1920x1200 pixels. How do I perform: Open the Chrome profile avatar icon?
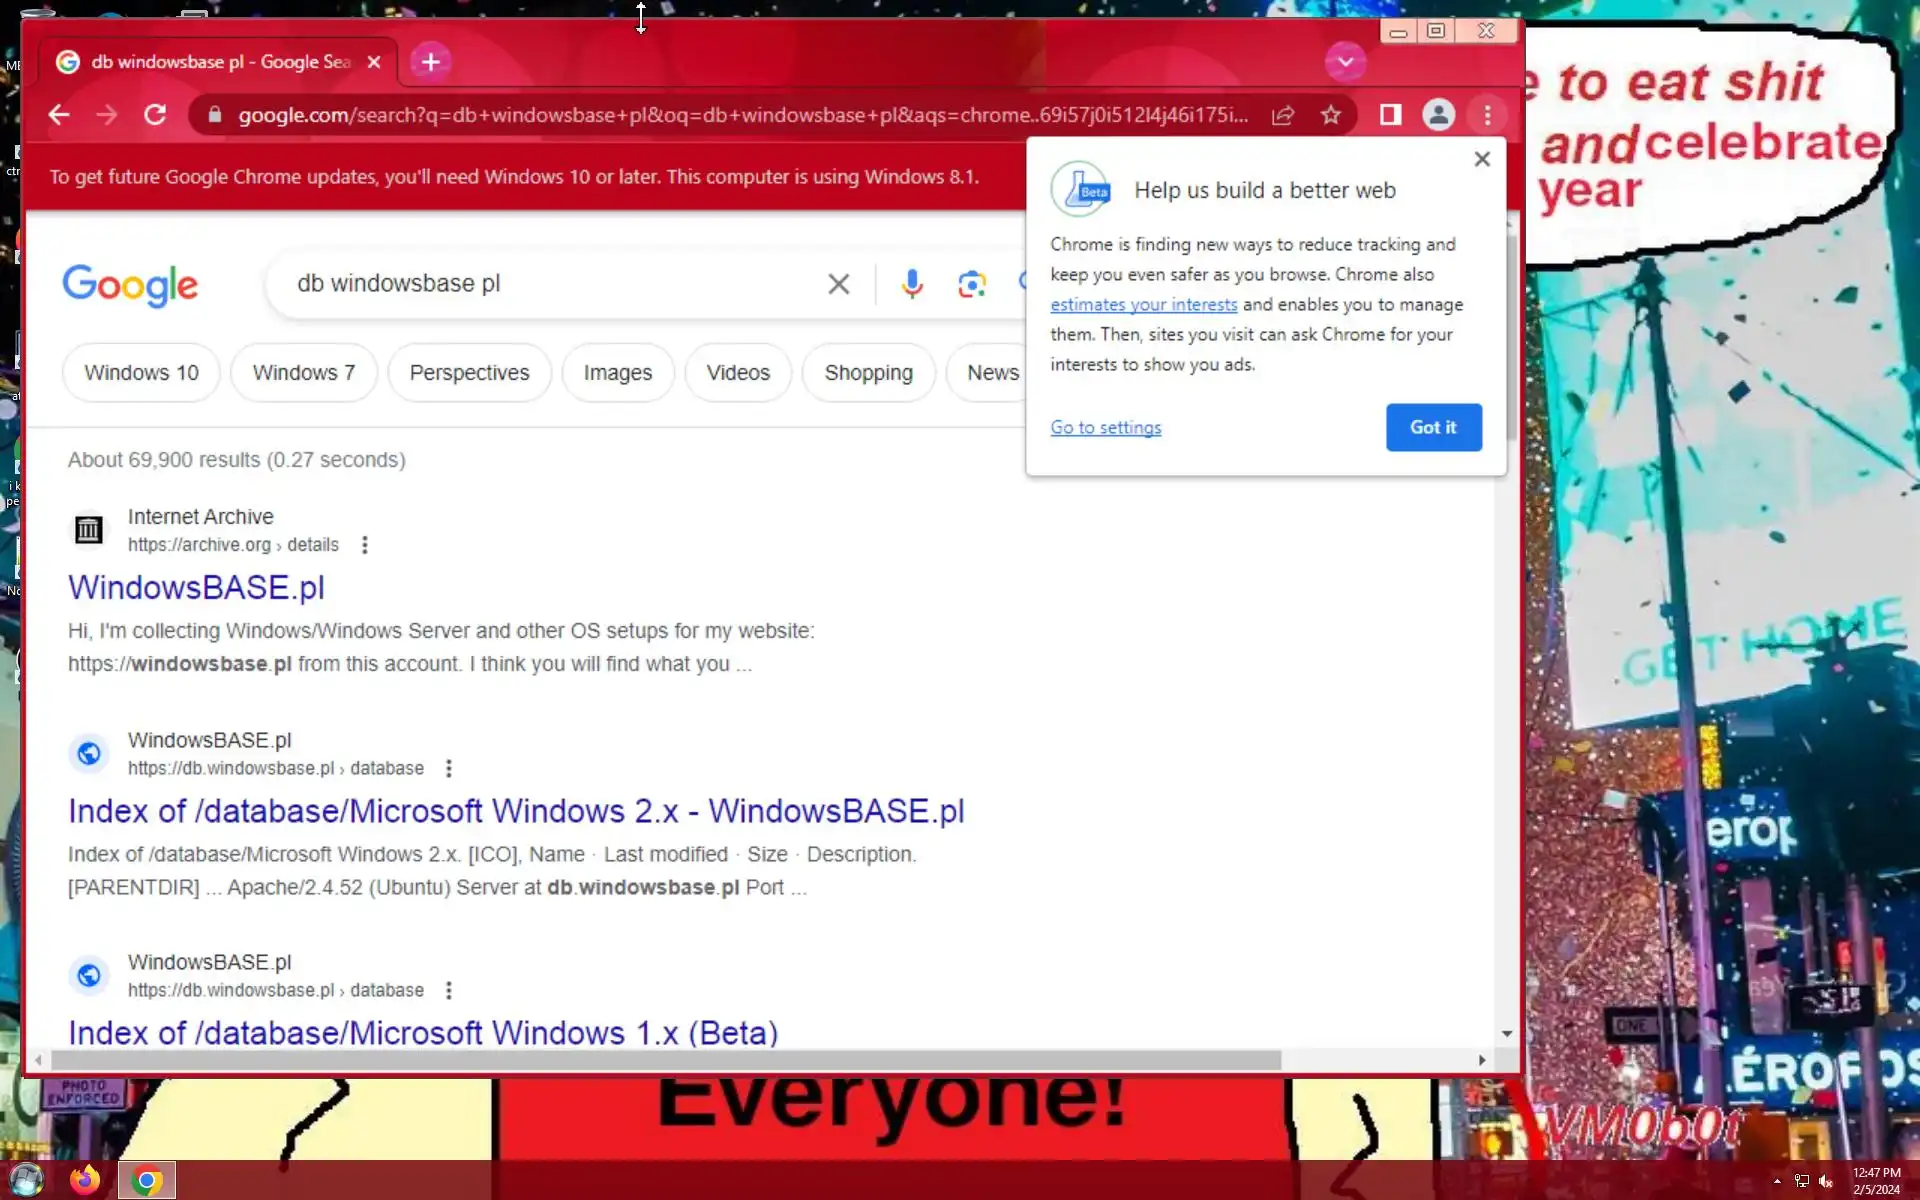(1438, 115)
